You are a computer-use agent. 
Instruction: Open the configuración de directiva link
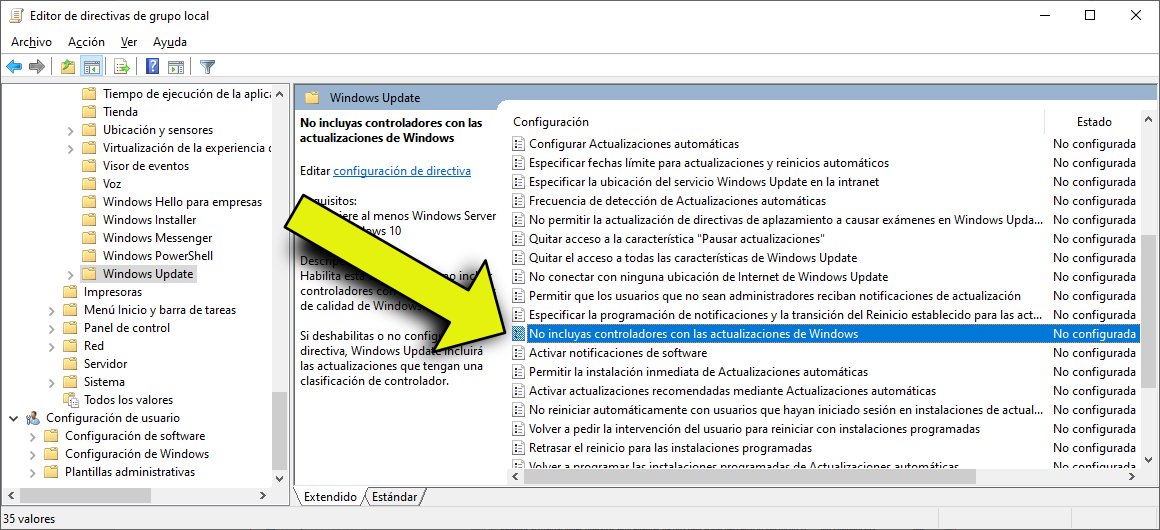(402, 171)
